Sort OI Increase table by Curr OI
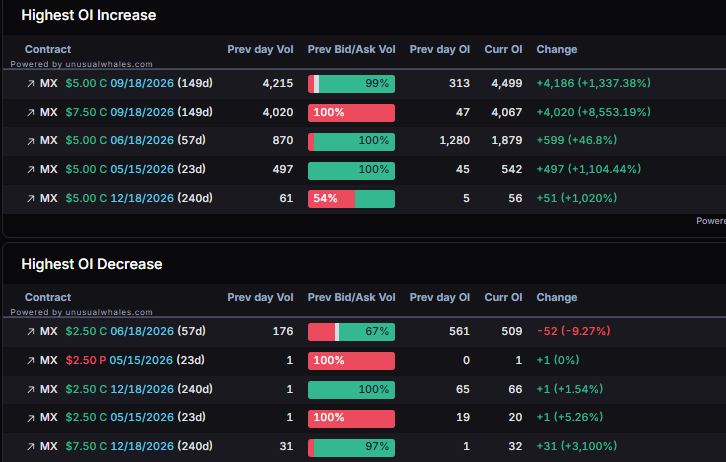The height and width of the screenshot is (462, 726). pos(503,50)
